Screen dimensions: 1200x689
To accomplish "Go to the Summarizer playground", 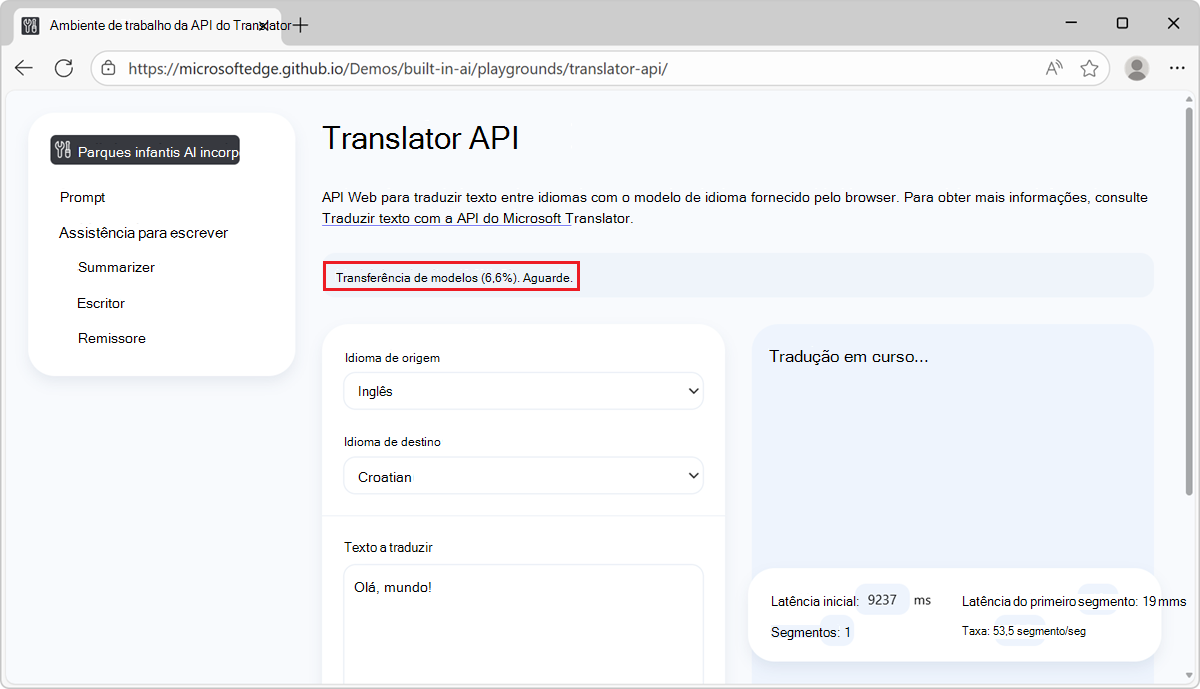I will coord(116,267).
